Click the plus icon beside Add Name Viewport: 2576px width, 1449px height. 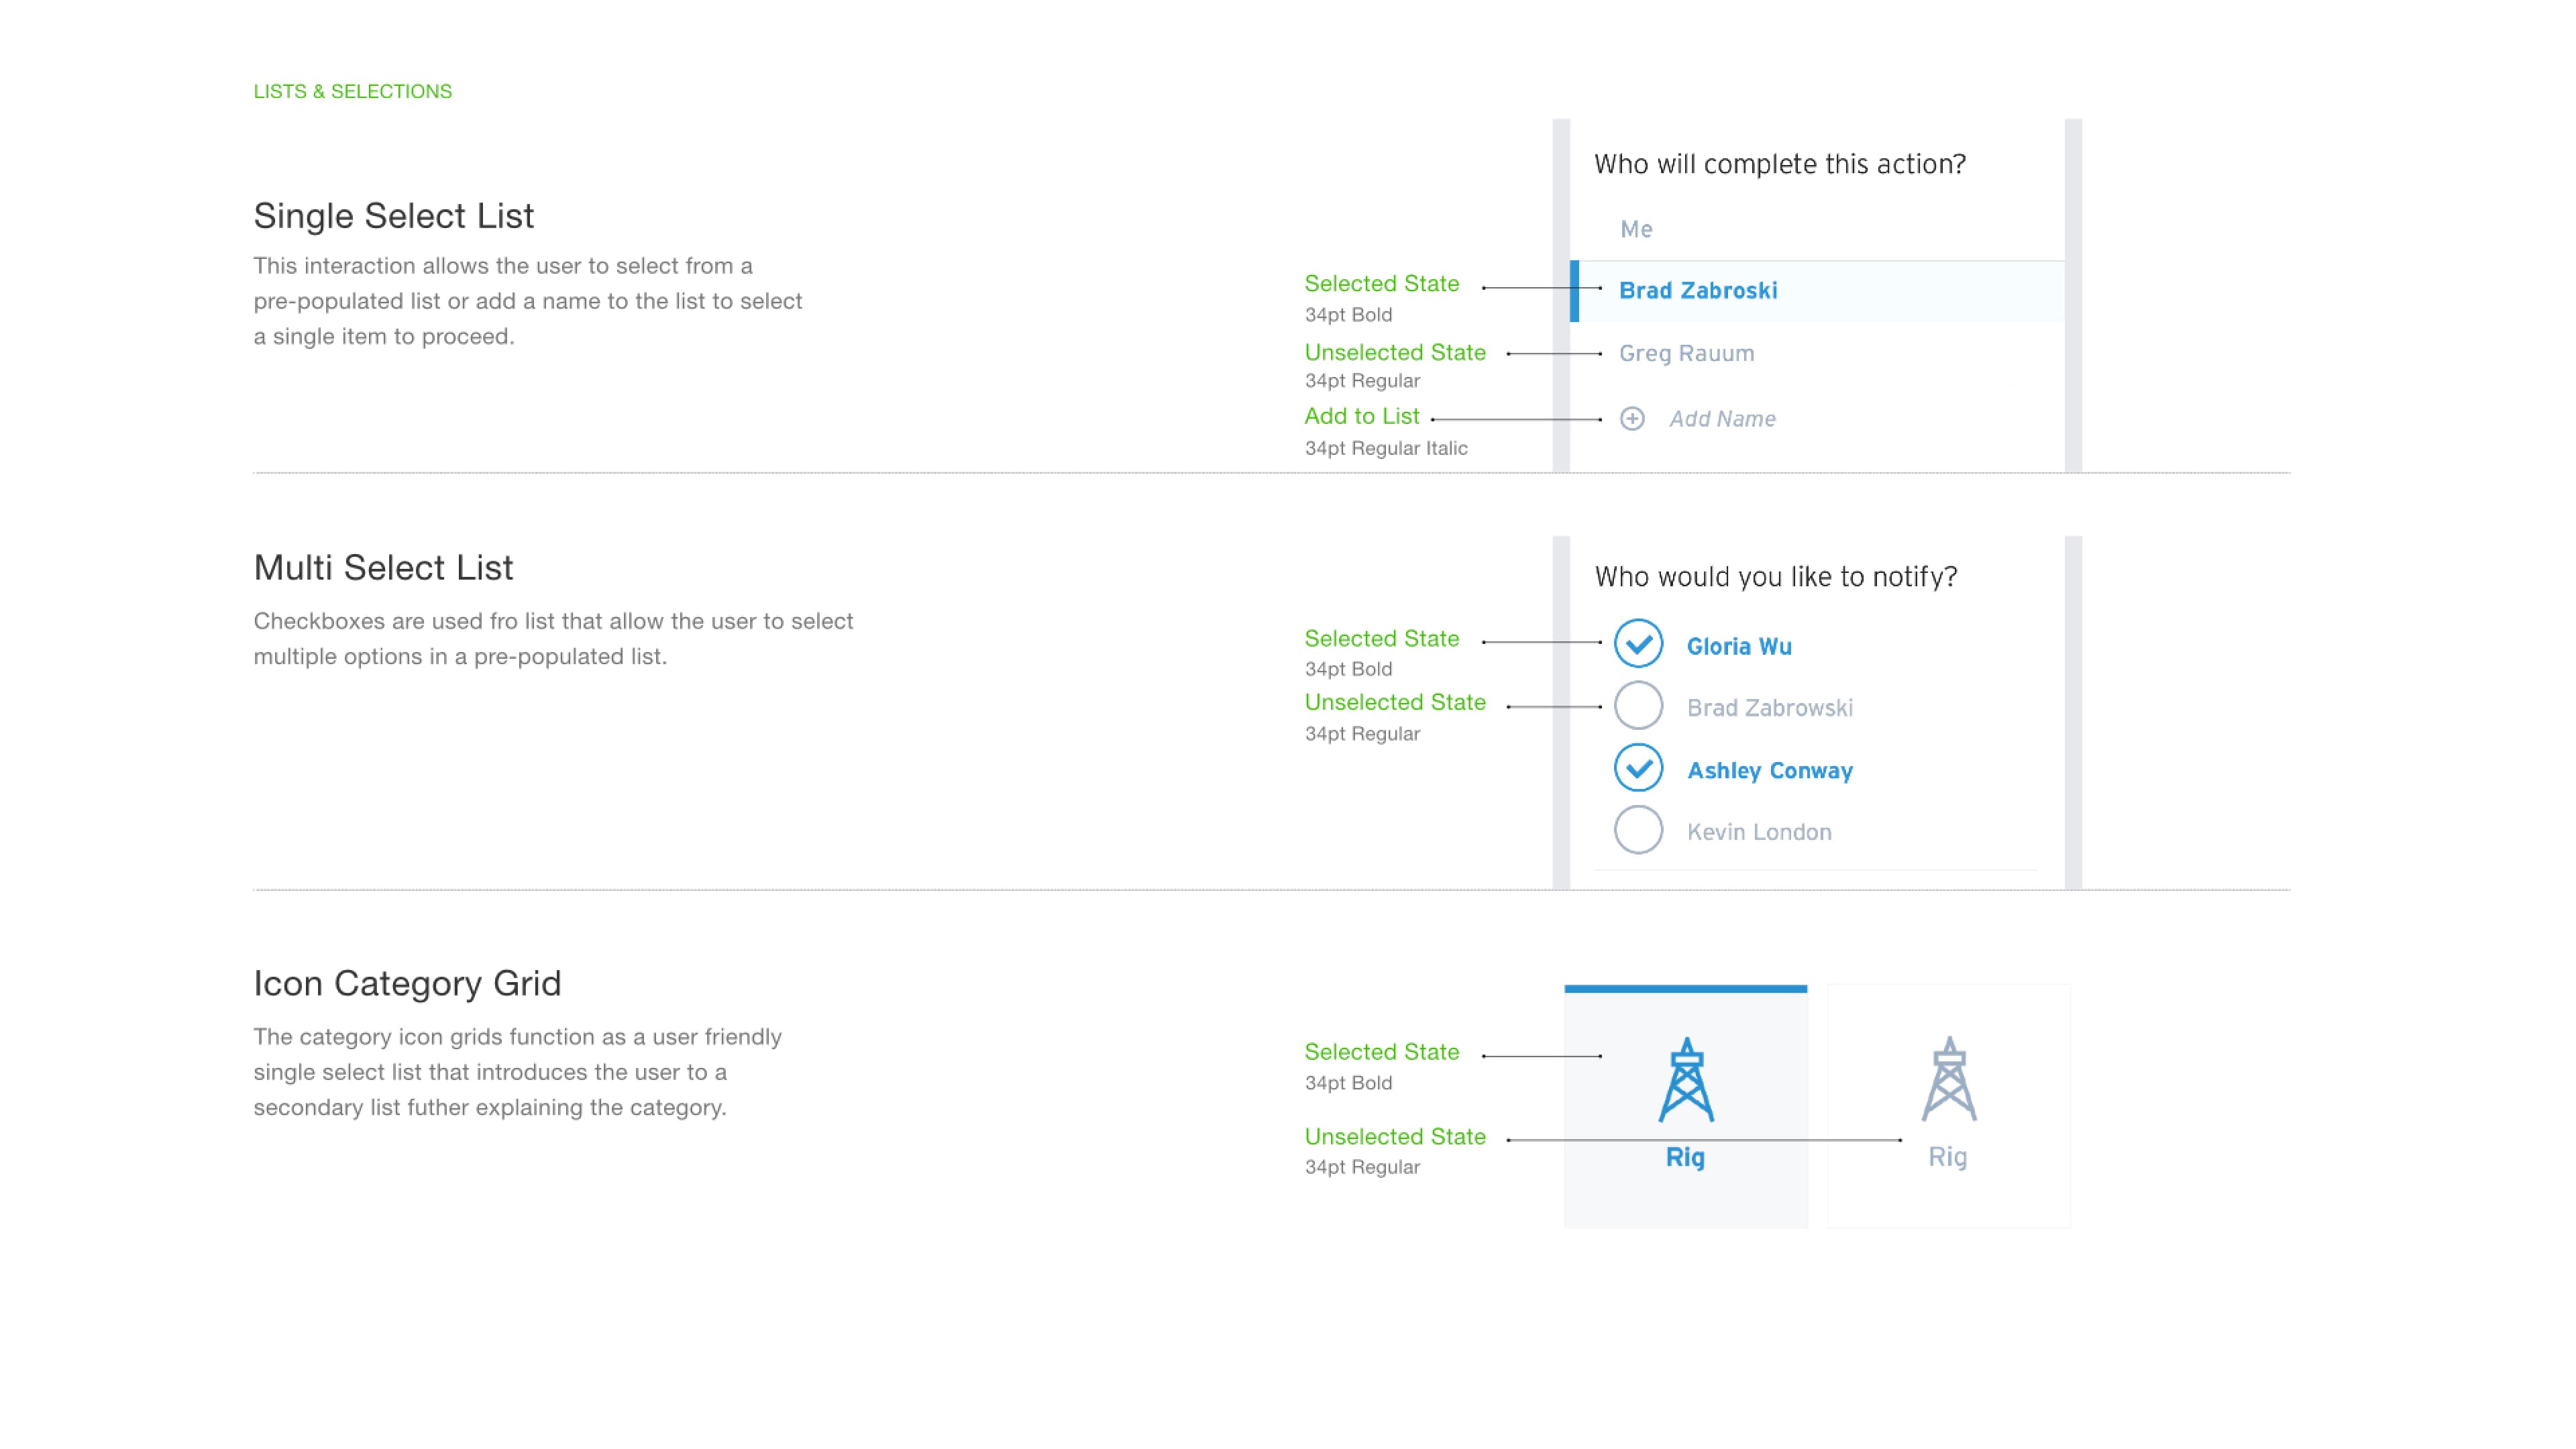click(1632, 419)
